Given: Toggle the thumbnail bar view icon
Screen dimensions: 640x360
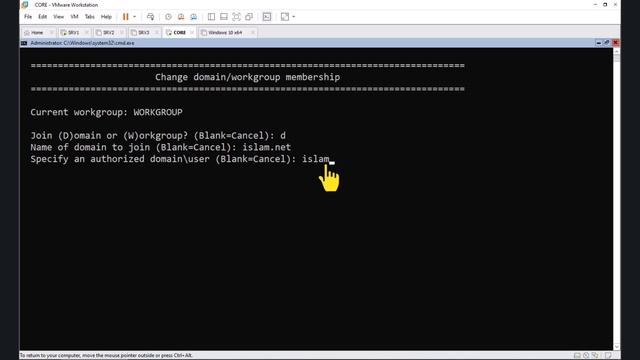Looking at the screenshot, I should click(224, 17).
